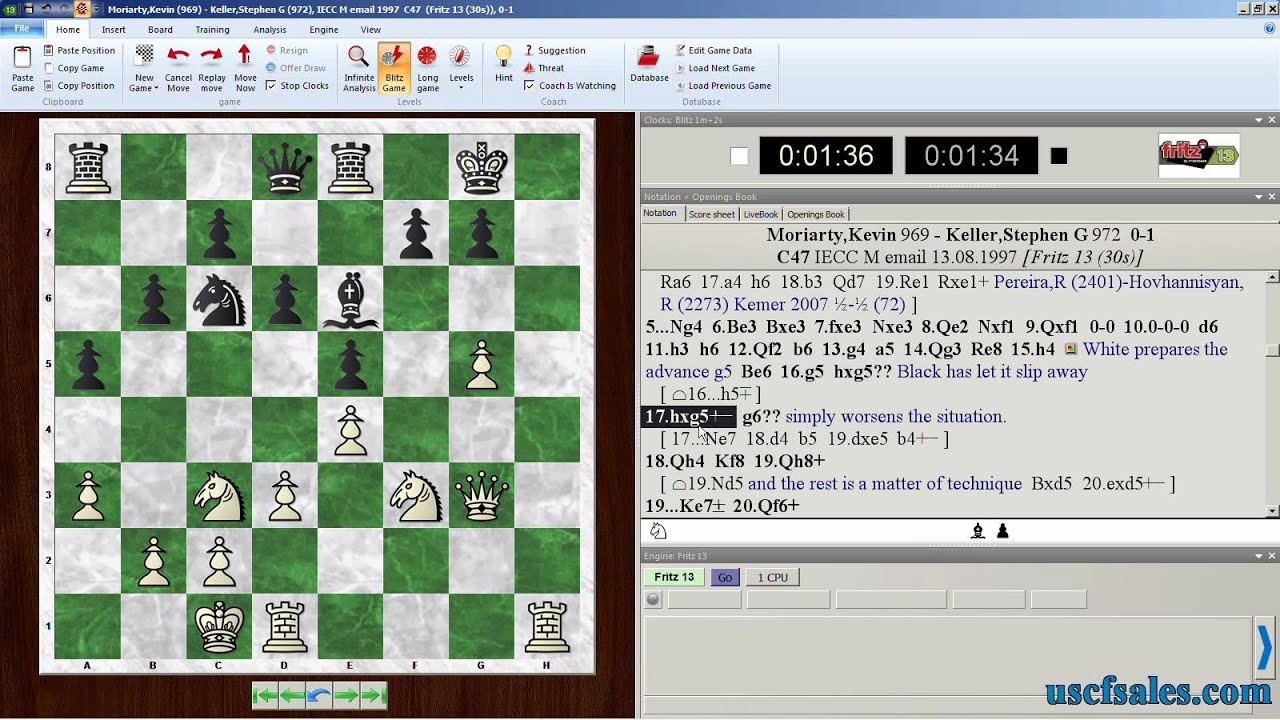Choose Paste Position in Clipboard group
The image size is (1280, 720).
pos(79,50)
